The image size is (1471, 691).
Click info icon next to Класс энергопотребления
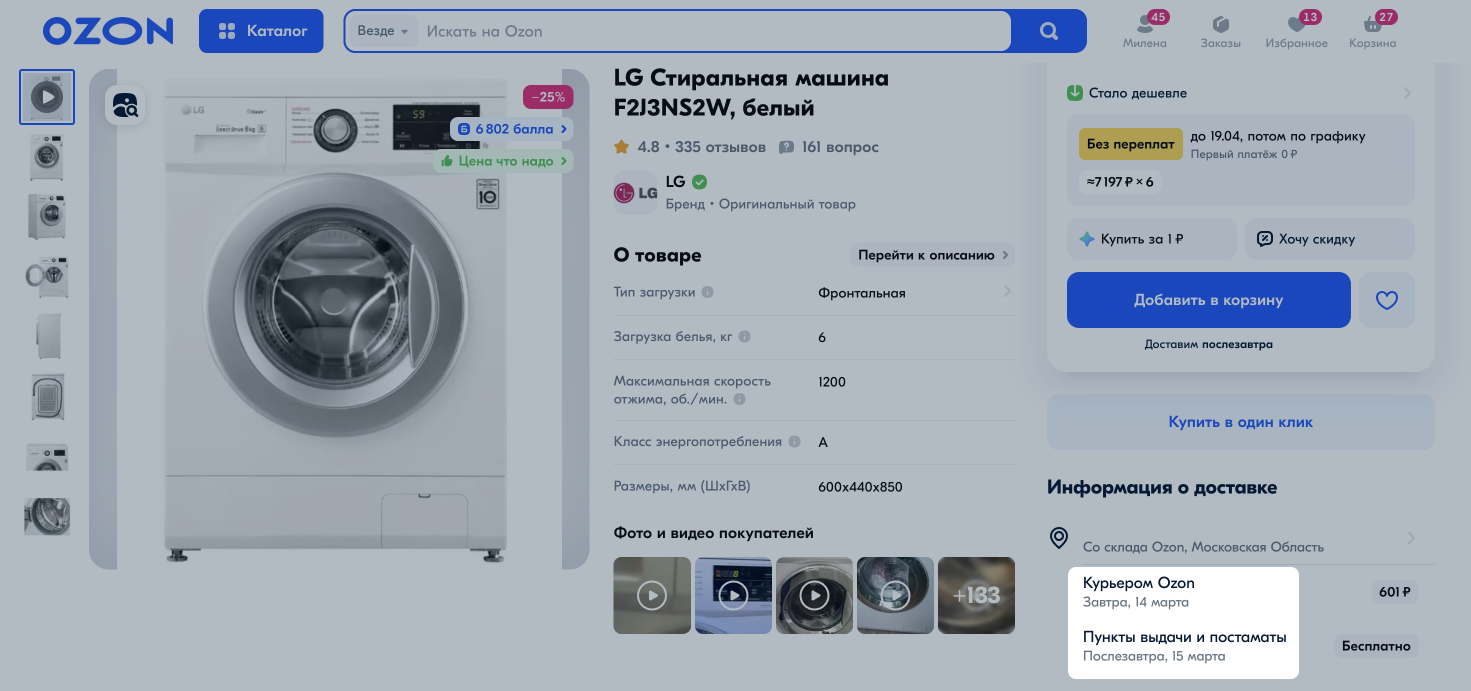[x=794, y=442]
